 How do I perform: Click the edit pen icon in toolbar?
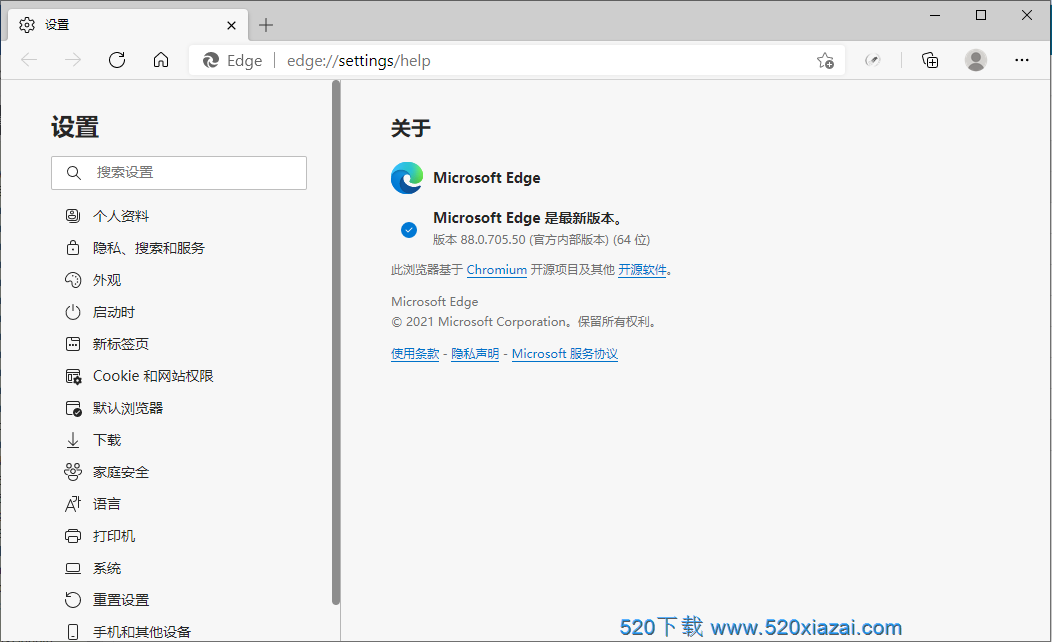point(872,60)
